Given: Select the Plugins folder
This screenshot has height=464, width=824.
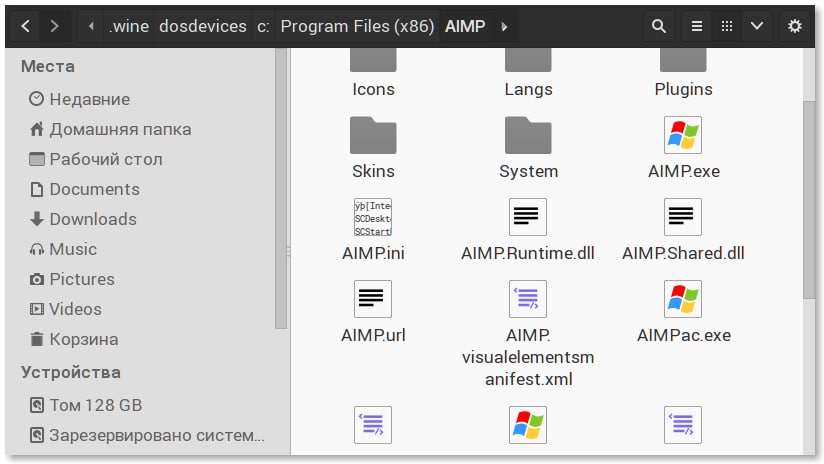Looking at the screenshot, I should pyautogui.click(x=683, y=74).
